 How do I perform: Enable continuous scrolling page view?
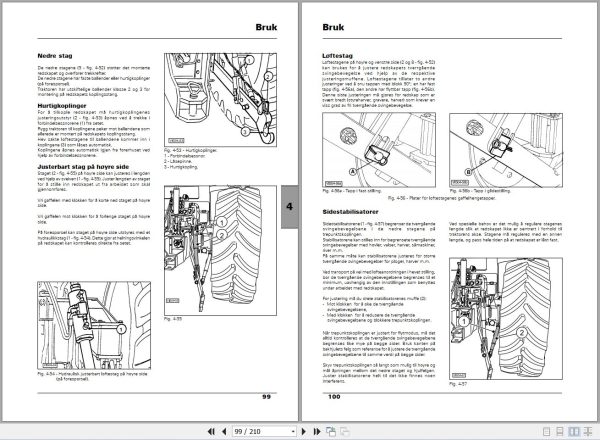(560, 432)
